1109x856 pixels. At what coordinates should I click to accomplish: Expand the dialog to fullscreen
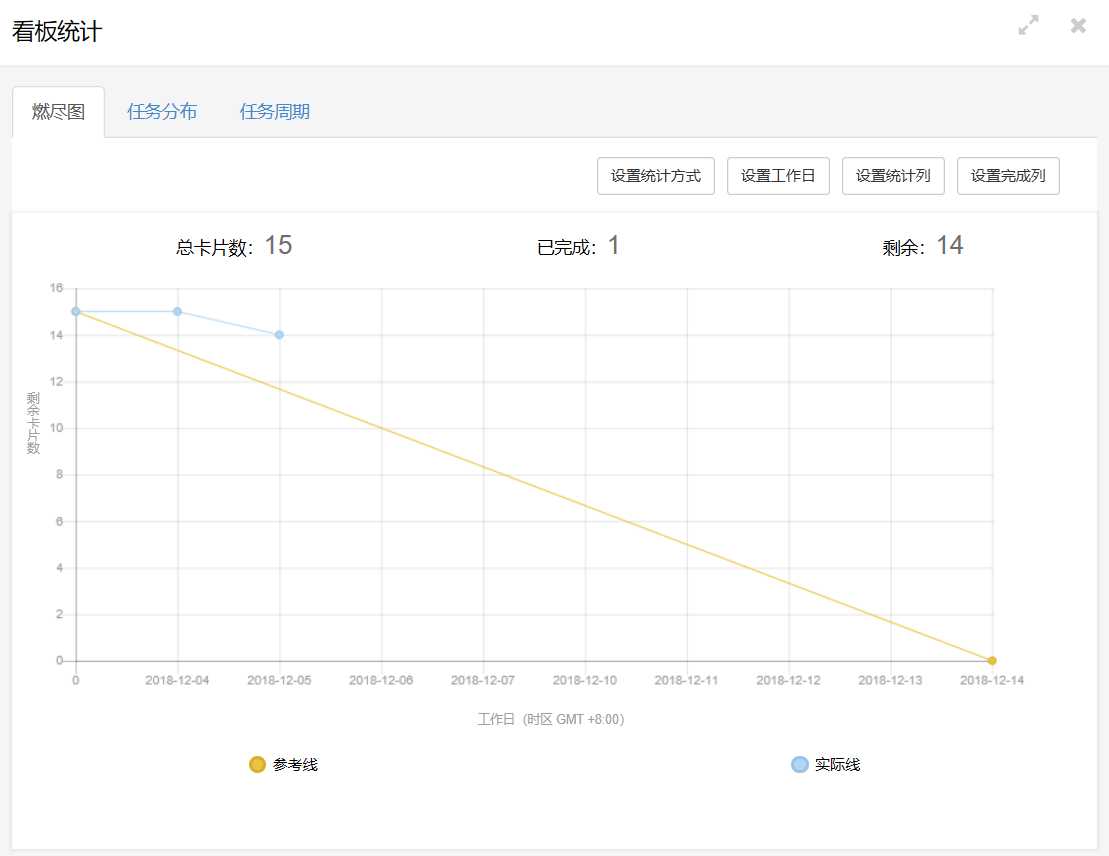point(1028,25)
